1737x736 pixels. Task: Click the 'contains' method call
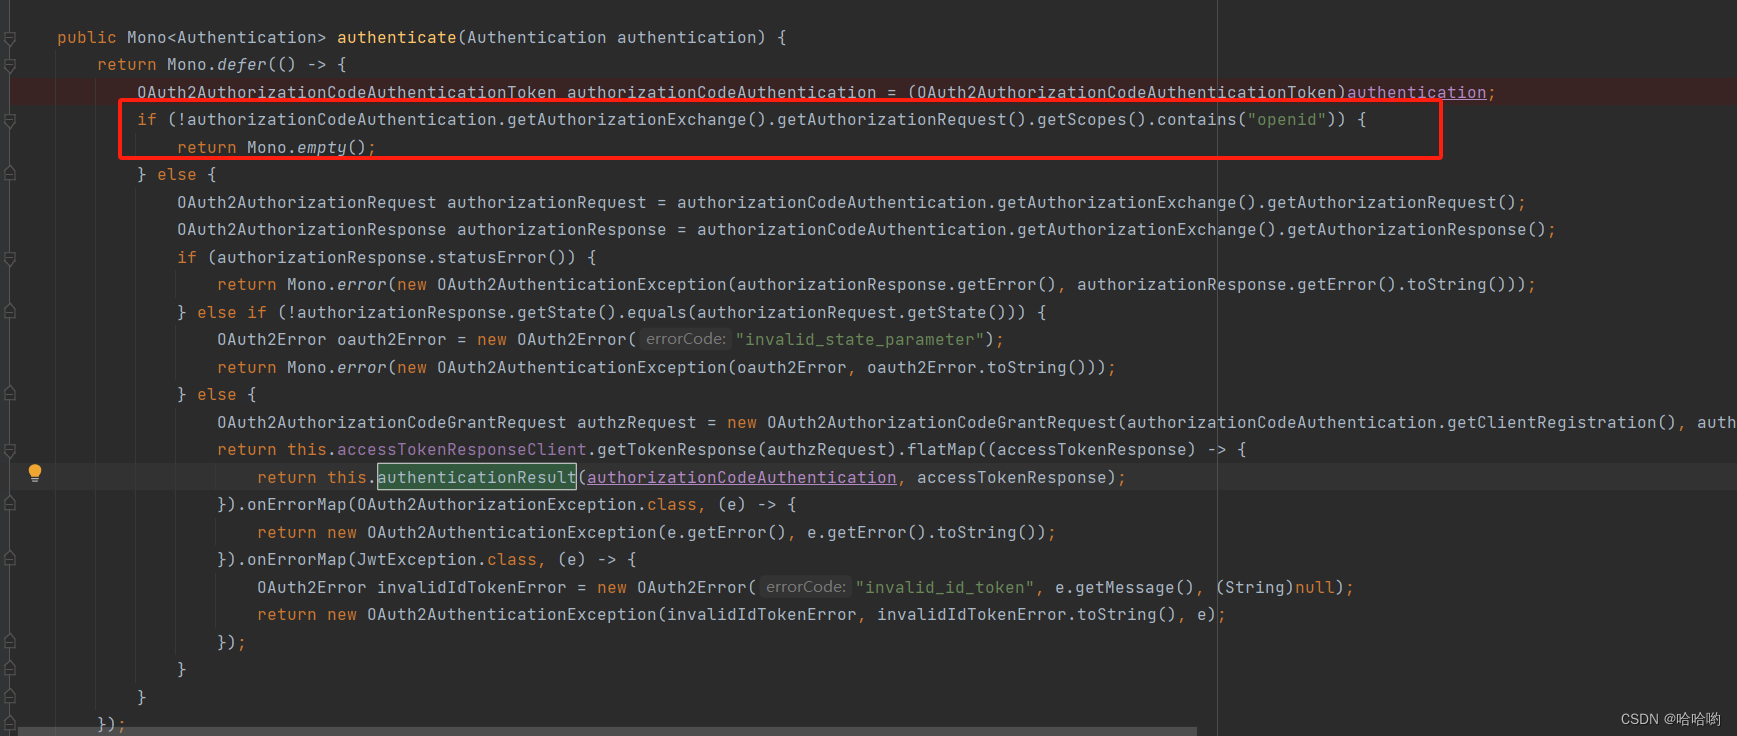(1196, 120)
